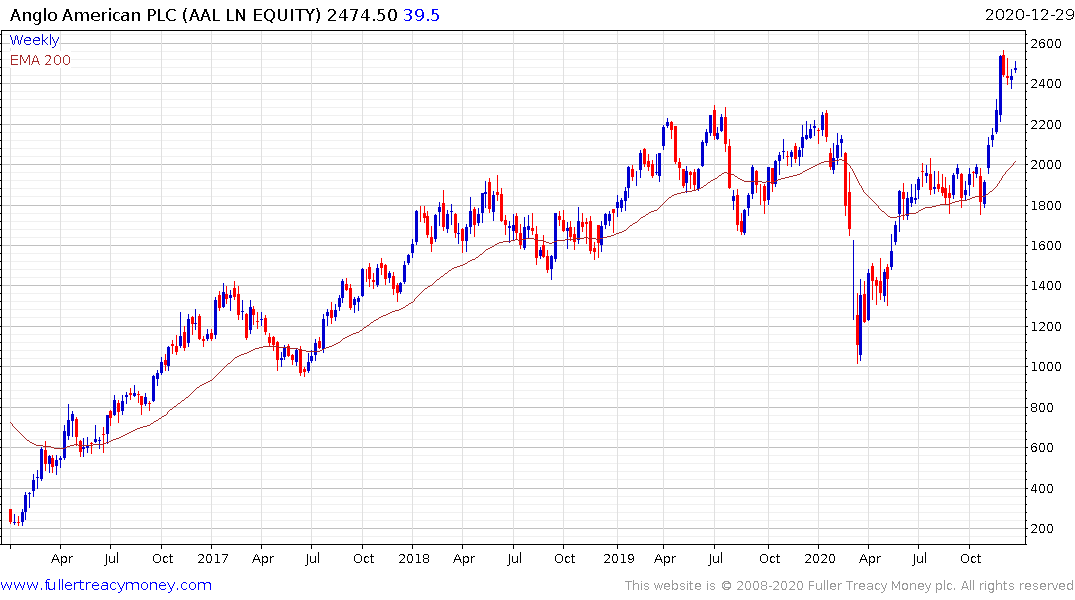The width and height of the screenshot is (1075, 600).
Task: Open the www.fullertreacymoney.com link
Action: [106, 585]
